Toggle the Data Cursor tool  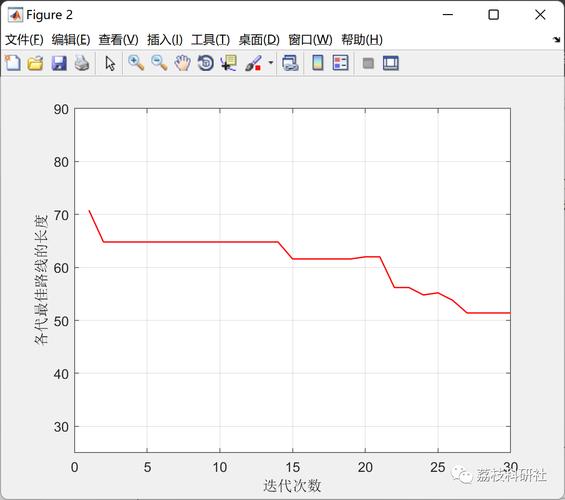pyautogui.click(x=229, y=63)
